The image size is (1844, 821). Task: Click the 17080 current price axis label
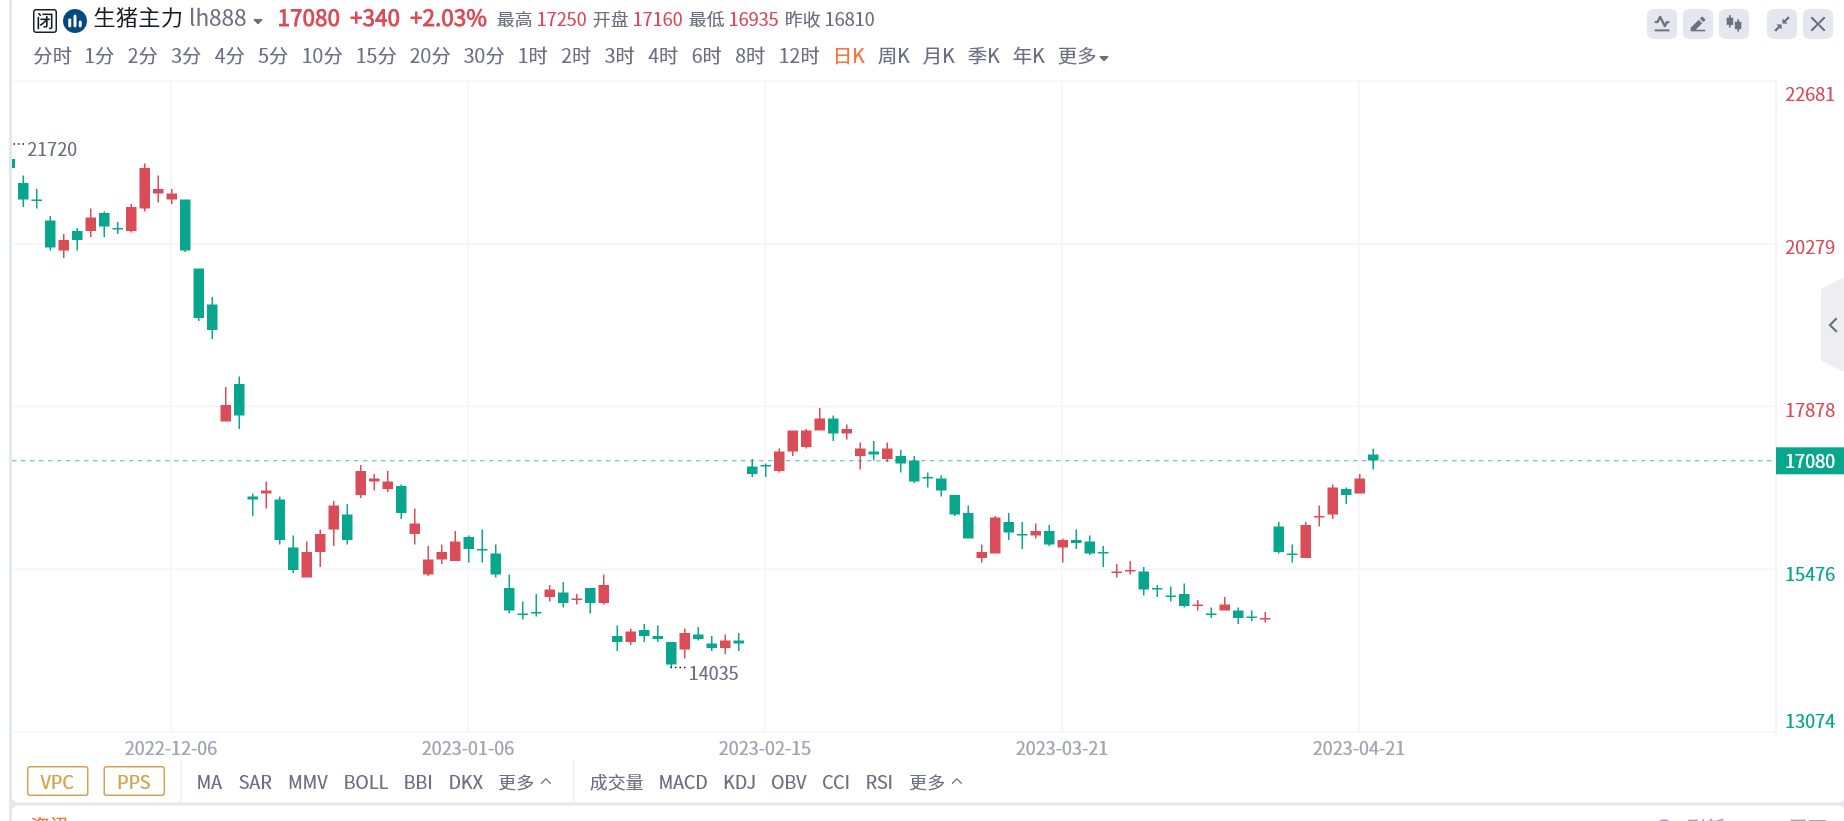(x=1809, y=461)
